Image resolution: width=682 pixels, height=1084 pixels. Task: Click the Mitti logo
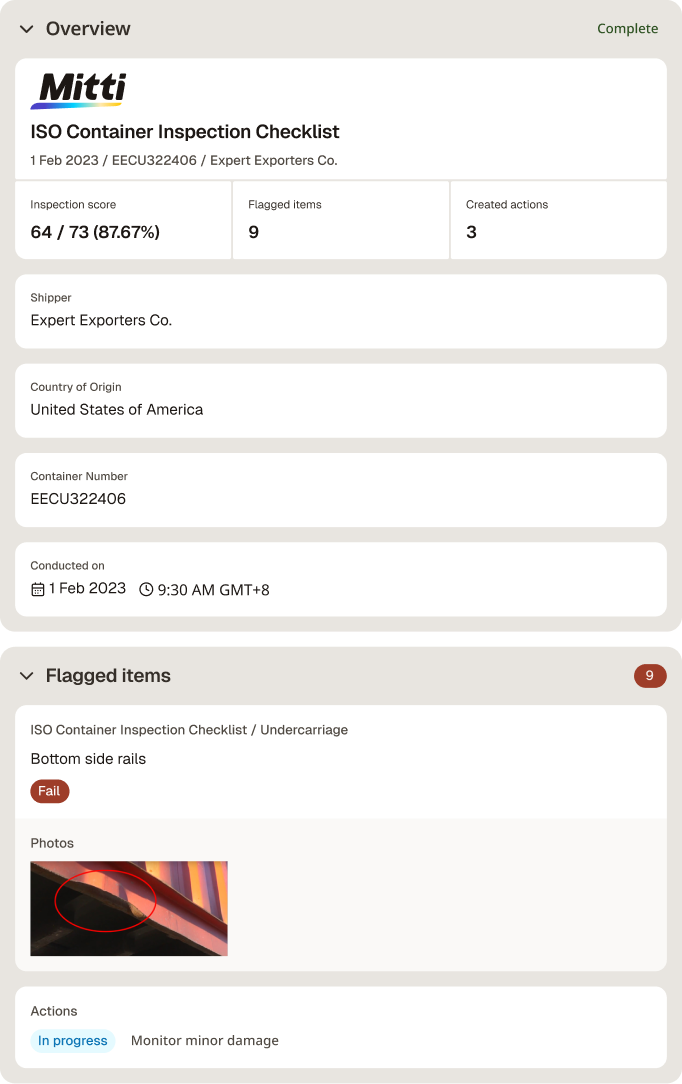tap(78, 91)
